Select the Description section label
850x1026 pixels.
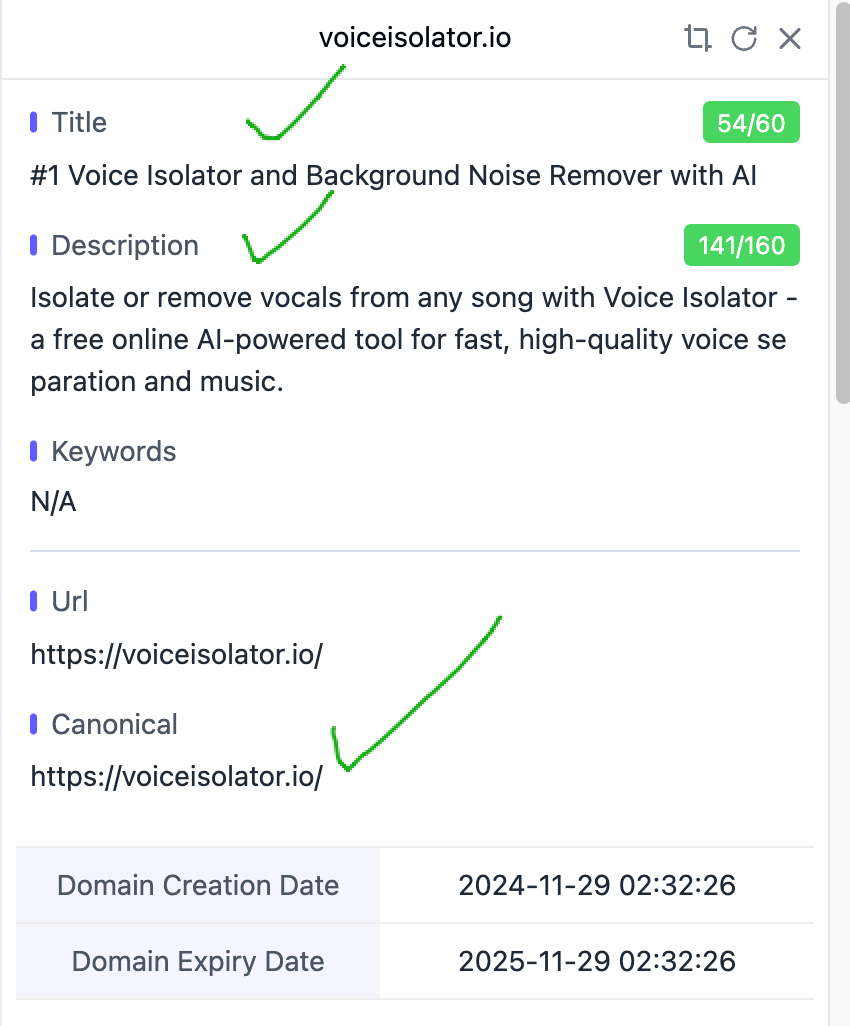click(x=125, y=246)
